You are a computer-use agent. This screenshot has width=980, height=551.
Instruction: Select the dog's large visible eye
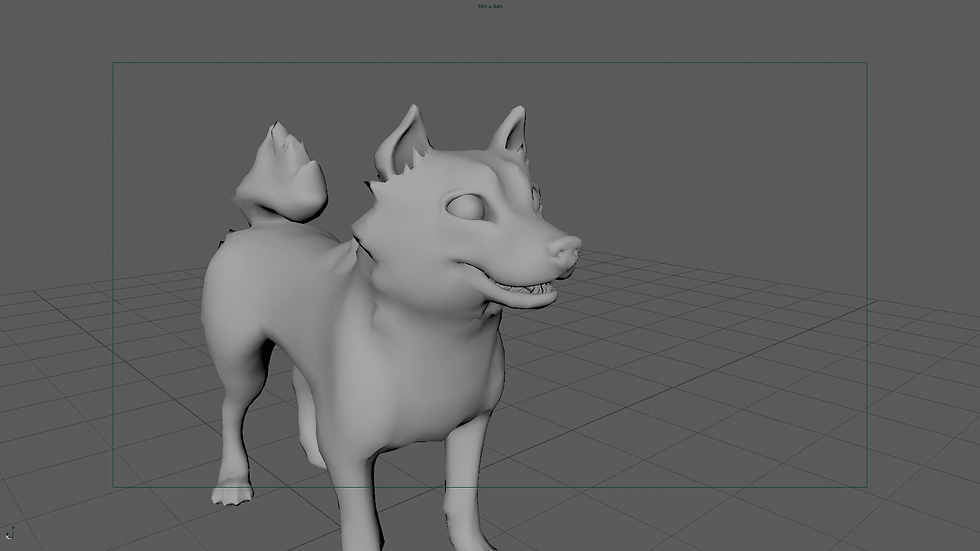[x=466, y=207]
